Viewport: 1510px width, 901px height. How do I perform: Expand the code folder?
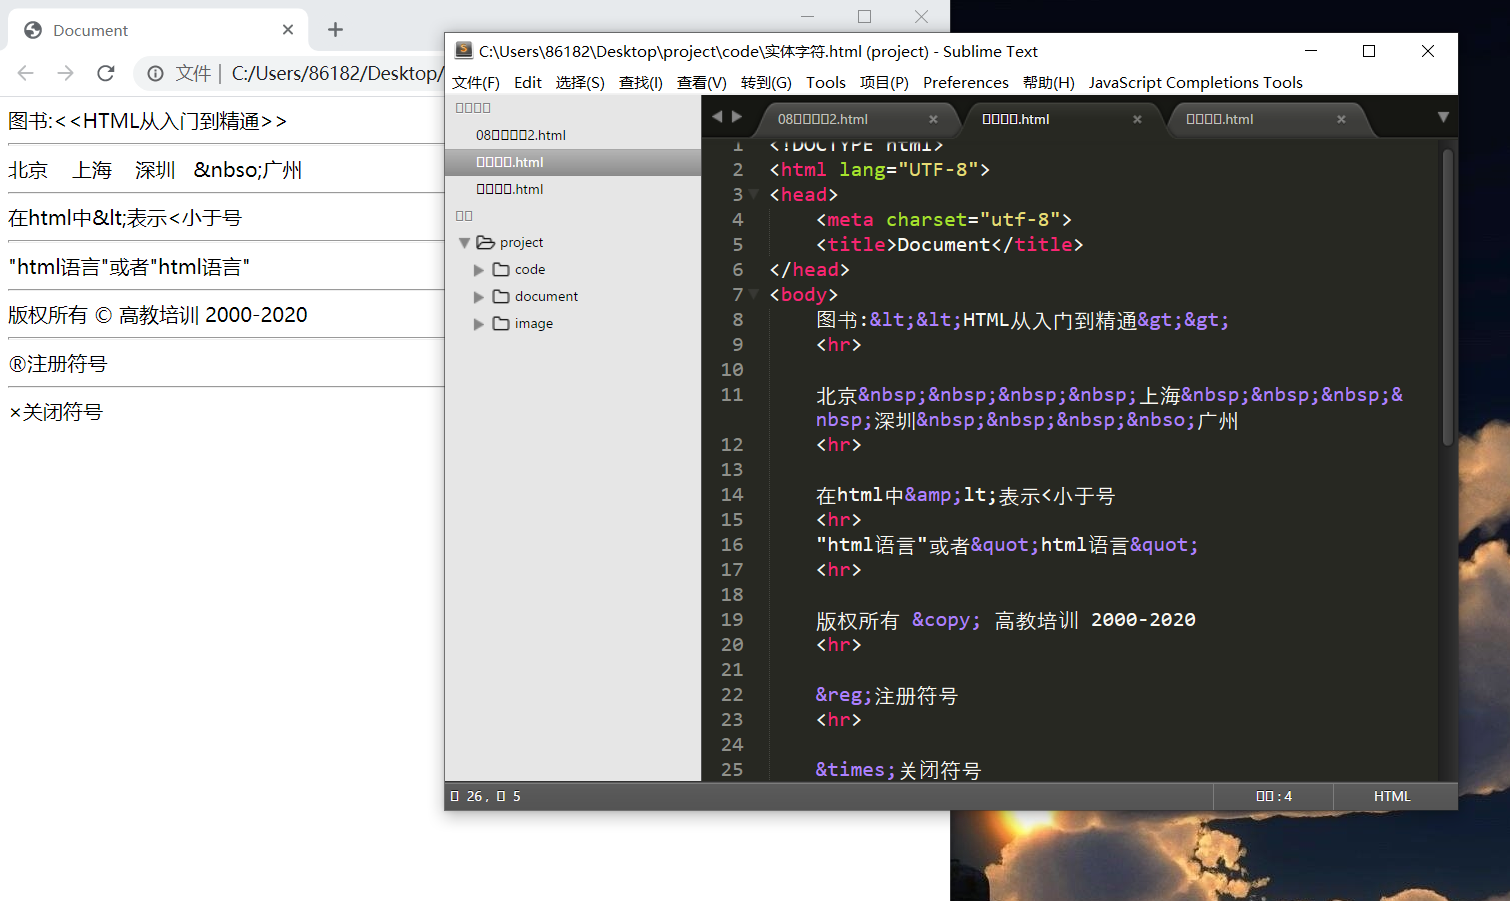(478, 270)
